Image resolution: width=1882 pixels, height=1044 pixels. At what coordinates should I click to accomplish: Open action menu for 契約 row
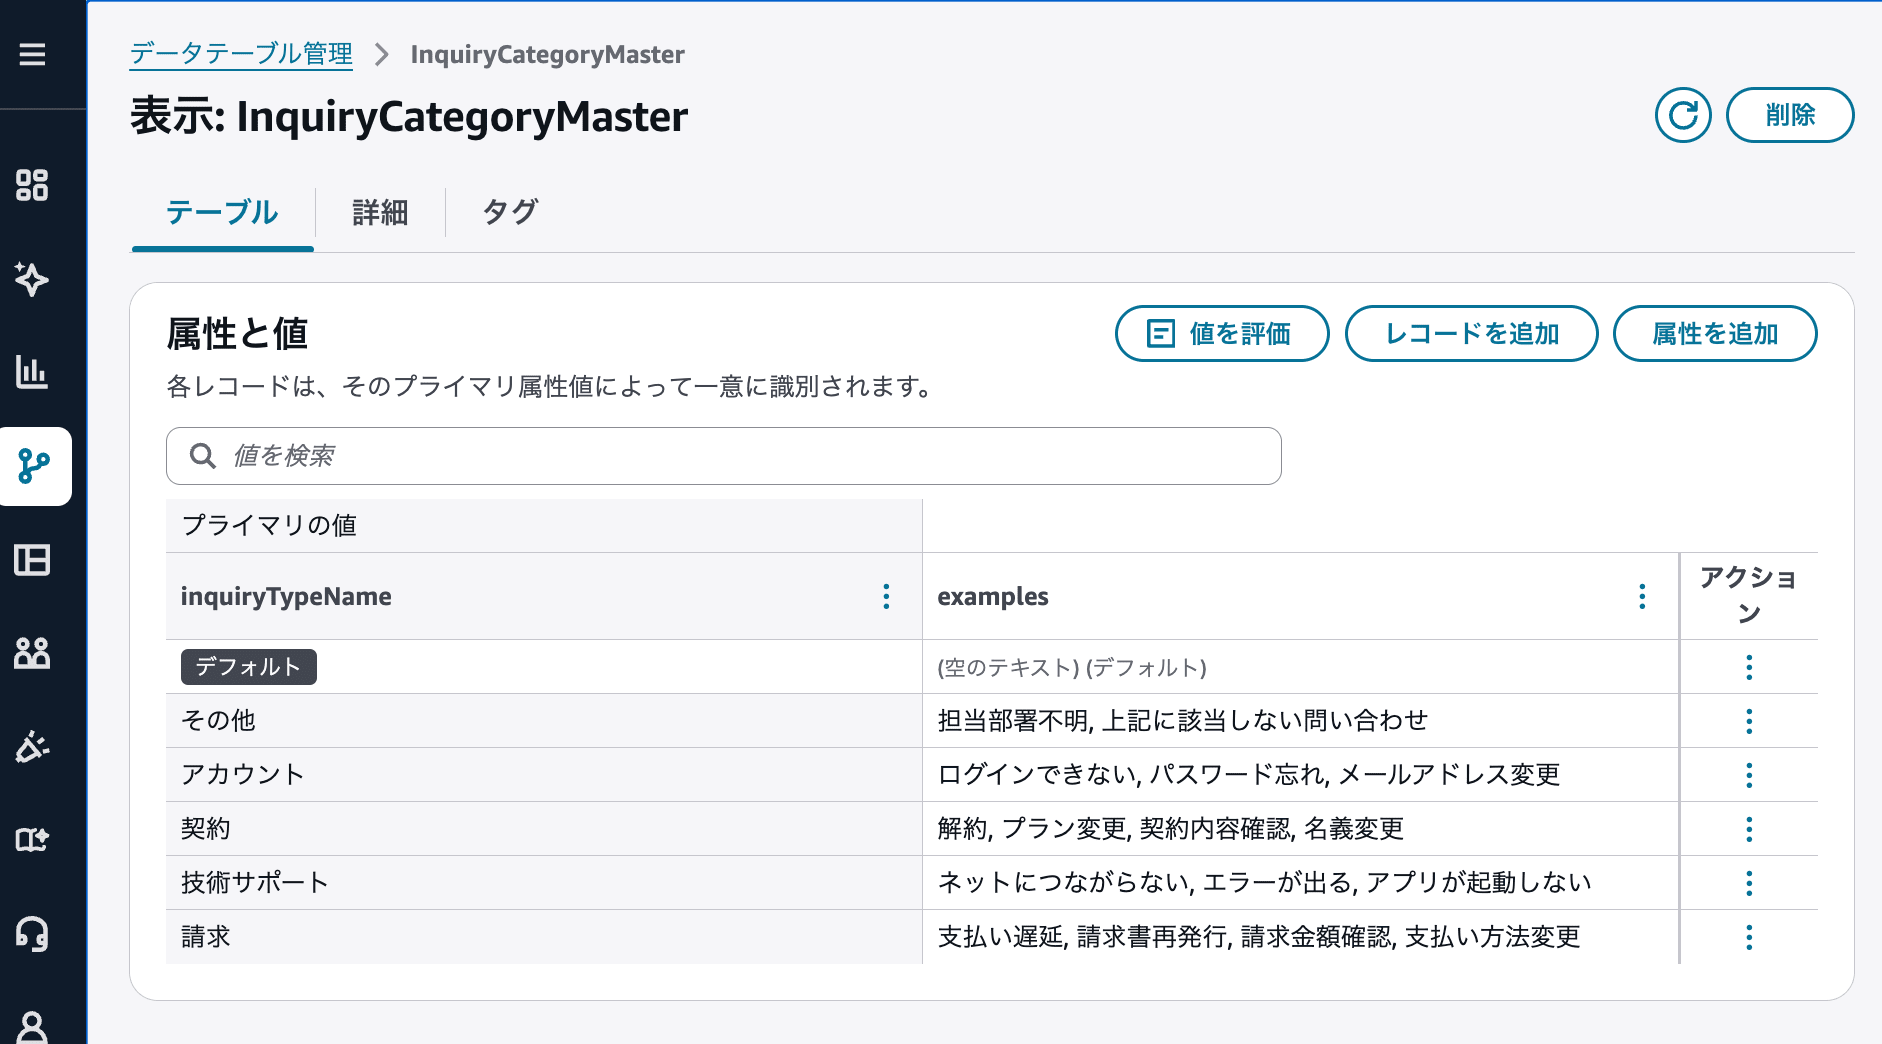(1749, 829)
